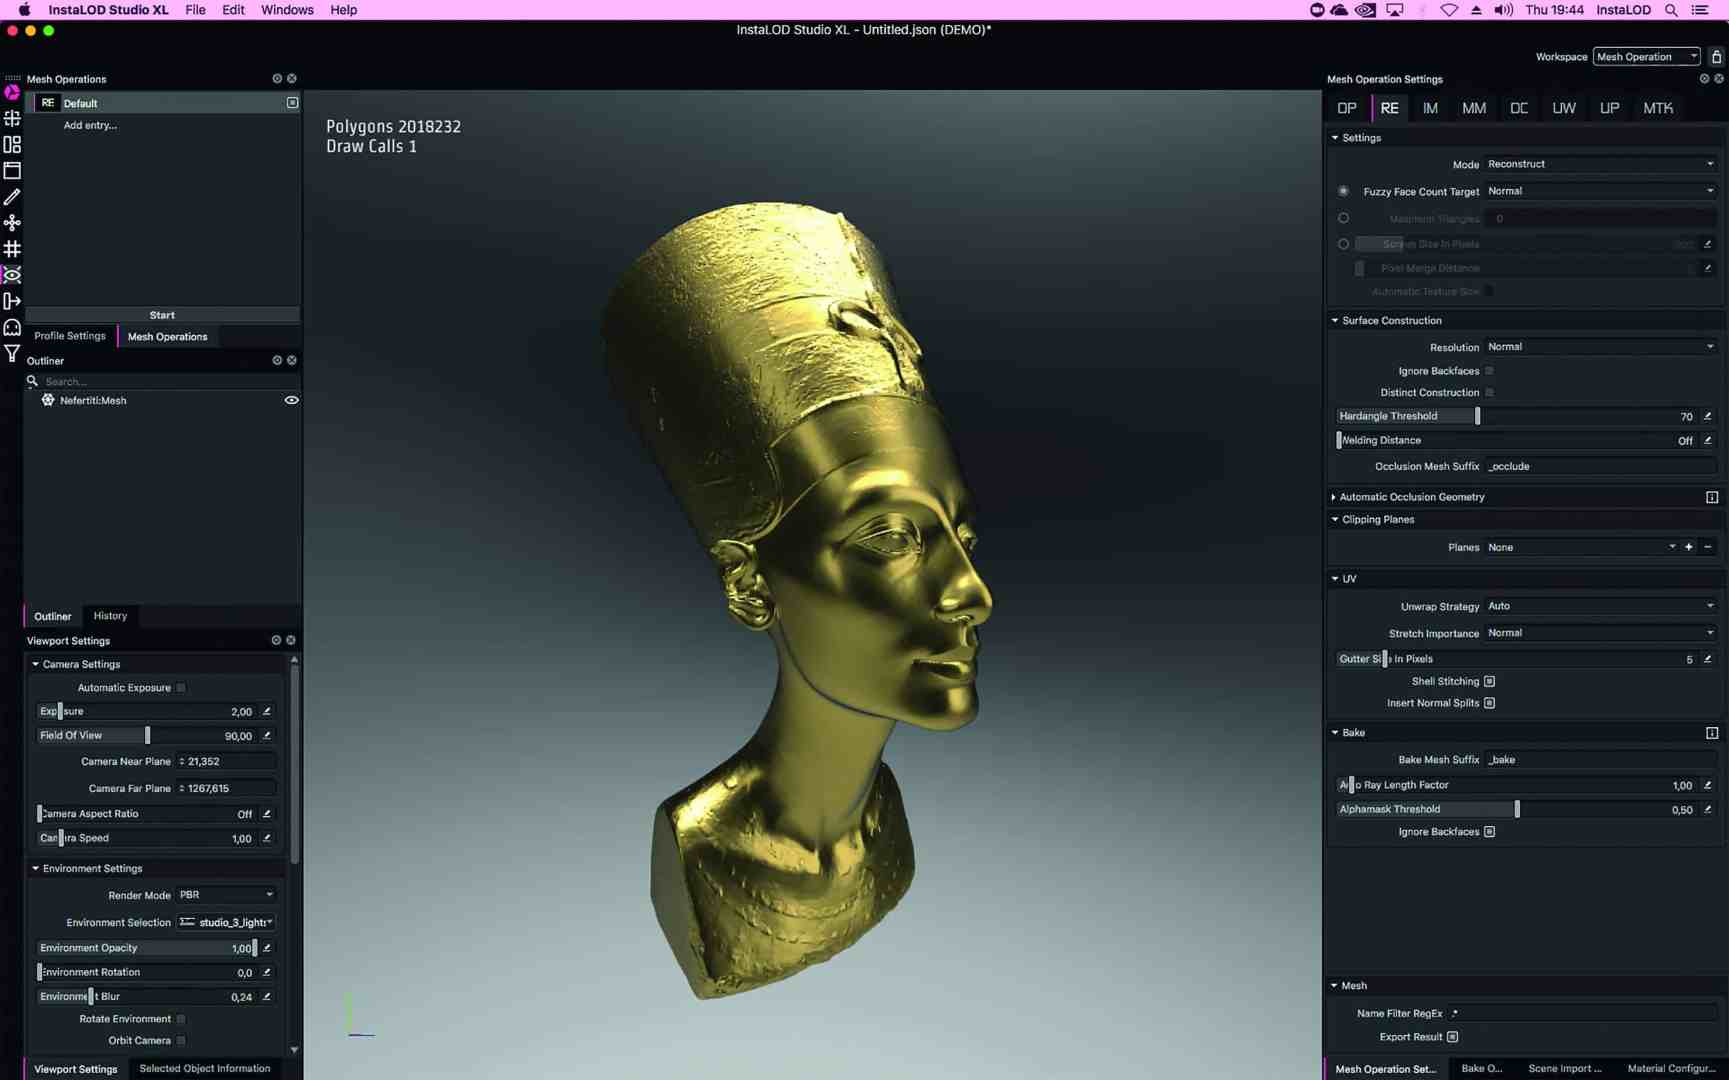This screenshot has height=1080, width=1729.
Task: Click the node graph tool icon
Action: (x=12, y=222)
